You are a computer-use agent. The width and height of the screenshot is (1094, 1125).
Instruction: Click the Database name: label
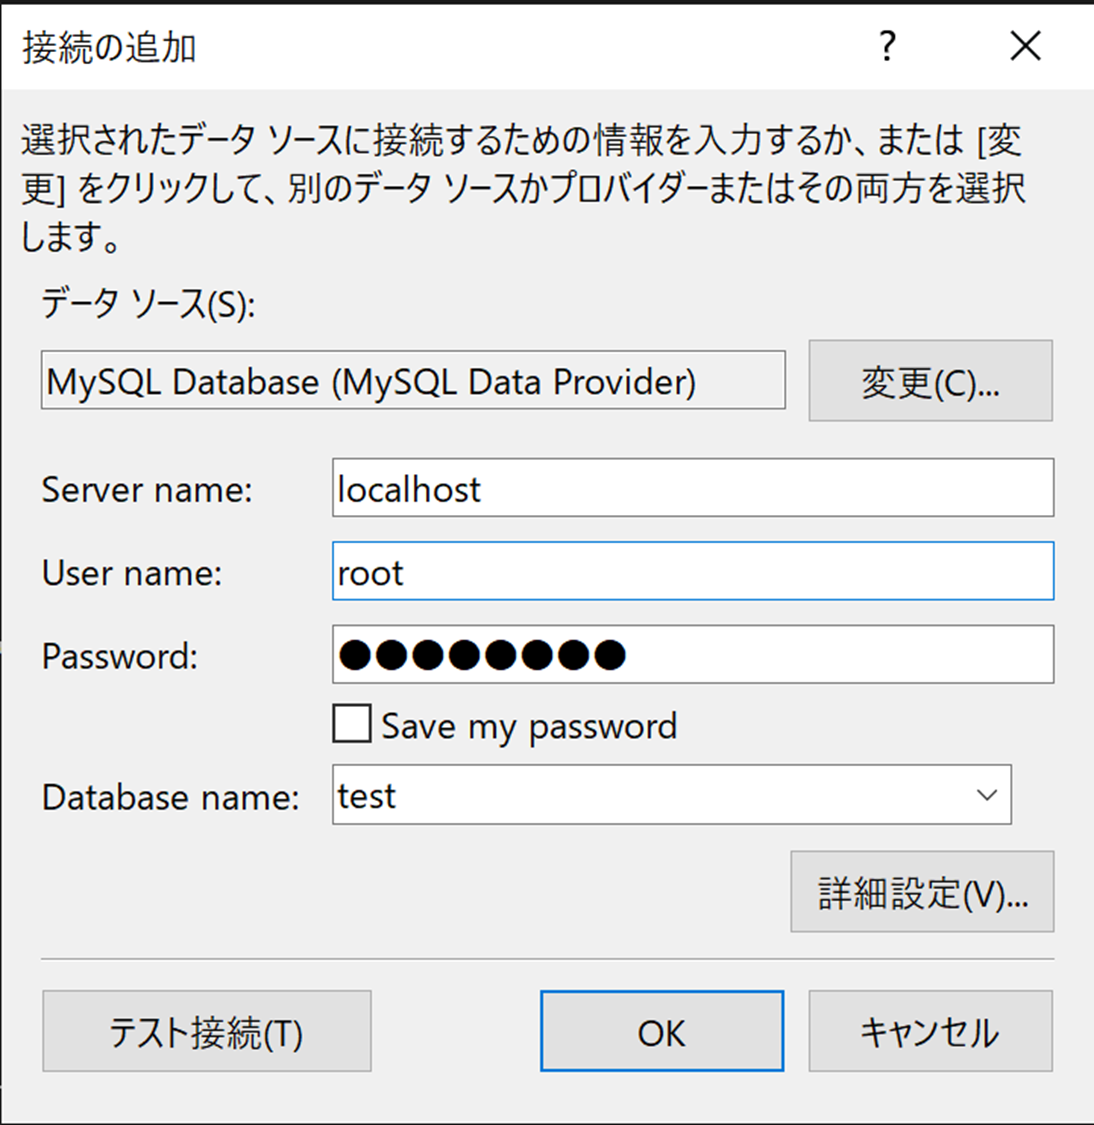click(x=171, y=797)
